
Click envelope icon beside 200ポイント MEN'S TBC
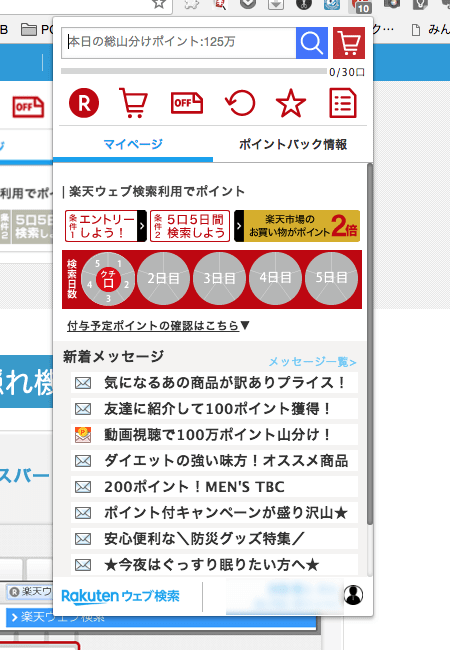(83, 487)
